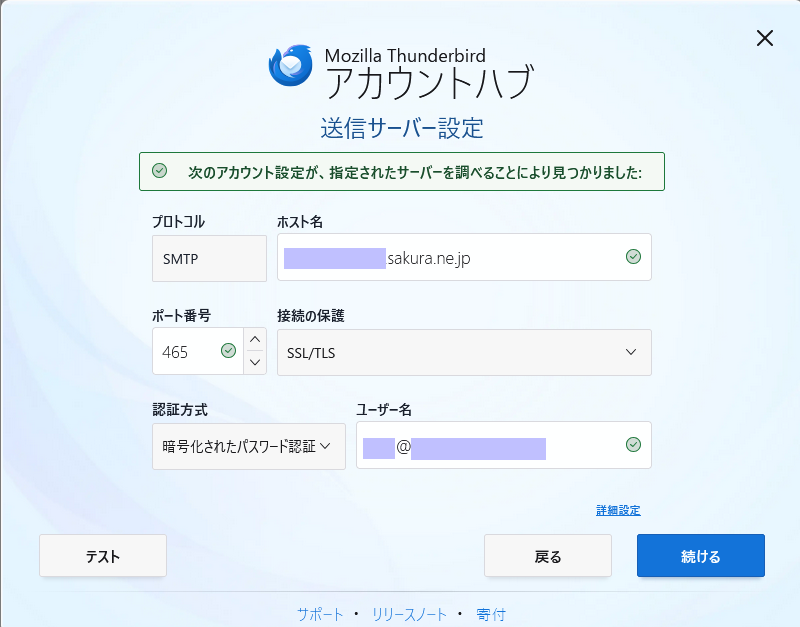Open the 詳細設定 advanced settings link
Image resolution: width=800 pixels, height=627 pixels.
618,510
